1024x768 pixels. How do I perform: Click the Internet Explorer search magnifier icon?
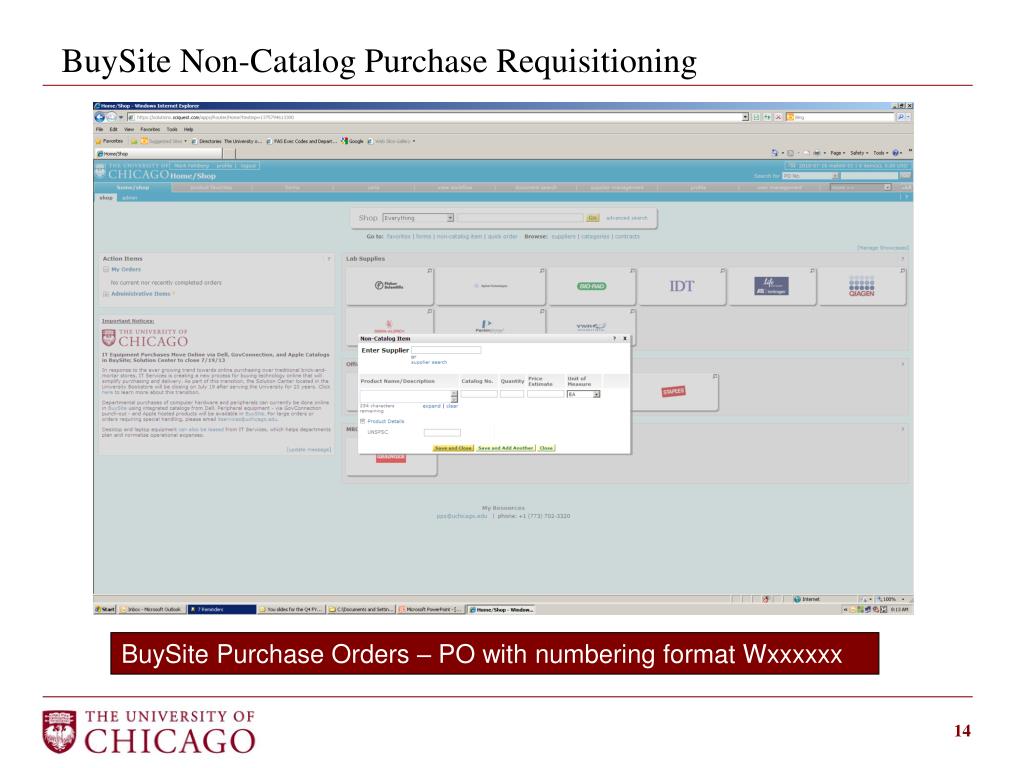click(900, 117)
